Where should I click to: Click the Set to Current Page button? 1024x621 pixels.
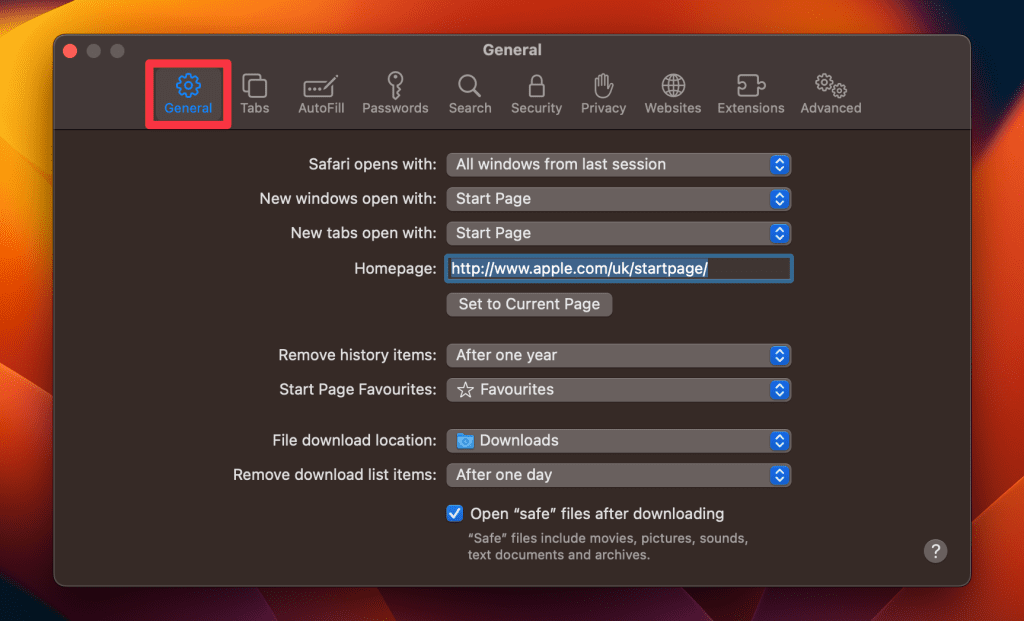pos(529,304)
